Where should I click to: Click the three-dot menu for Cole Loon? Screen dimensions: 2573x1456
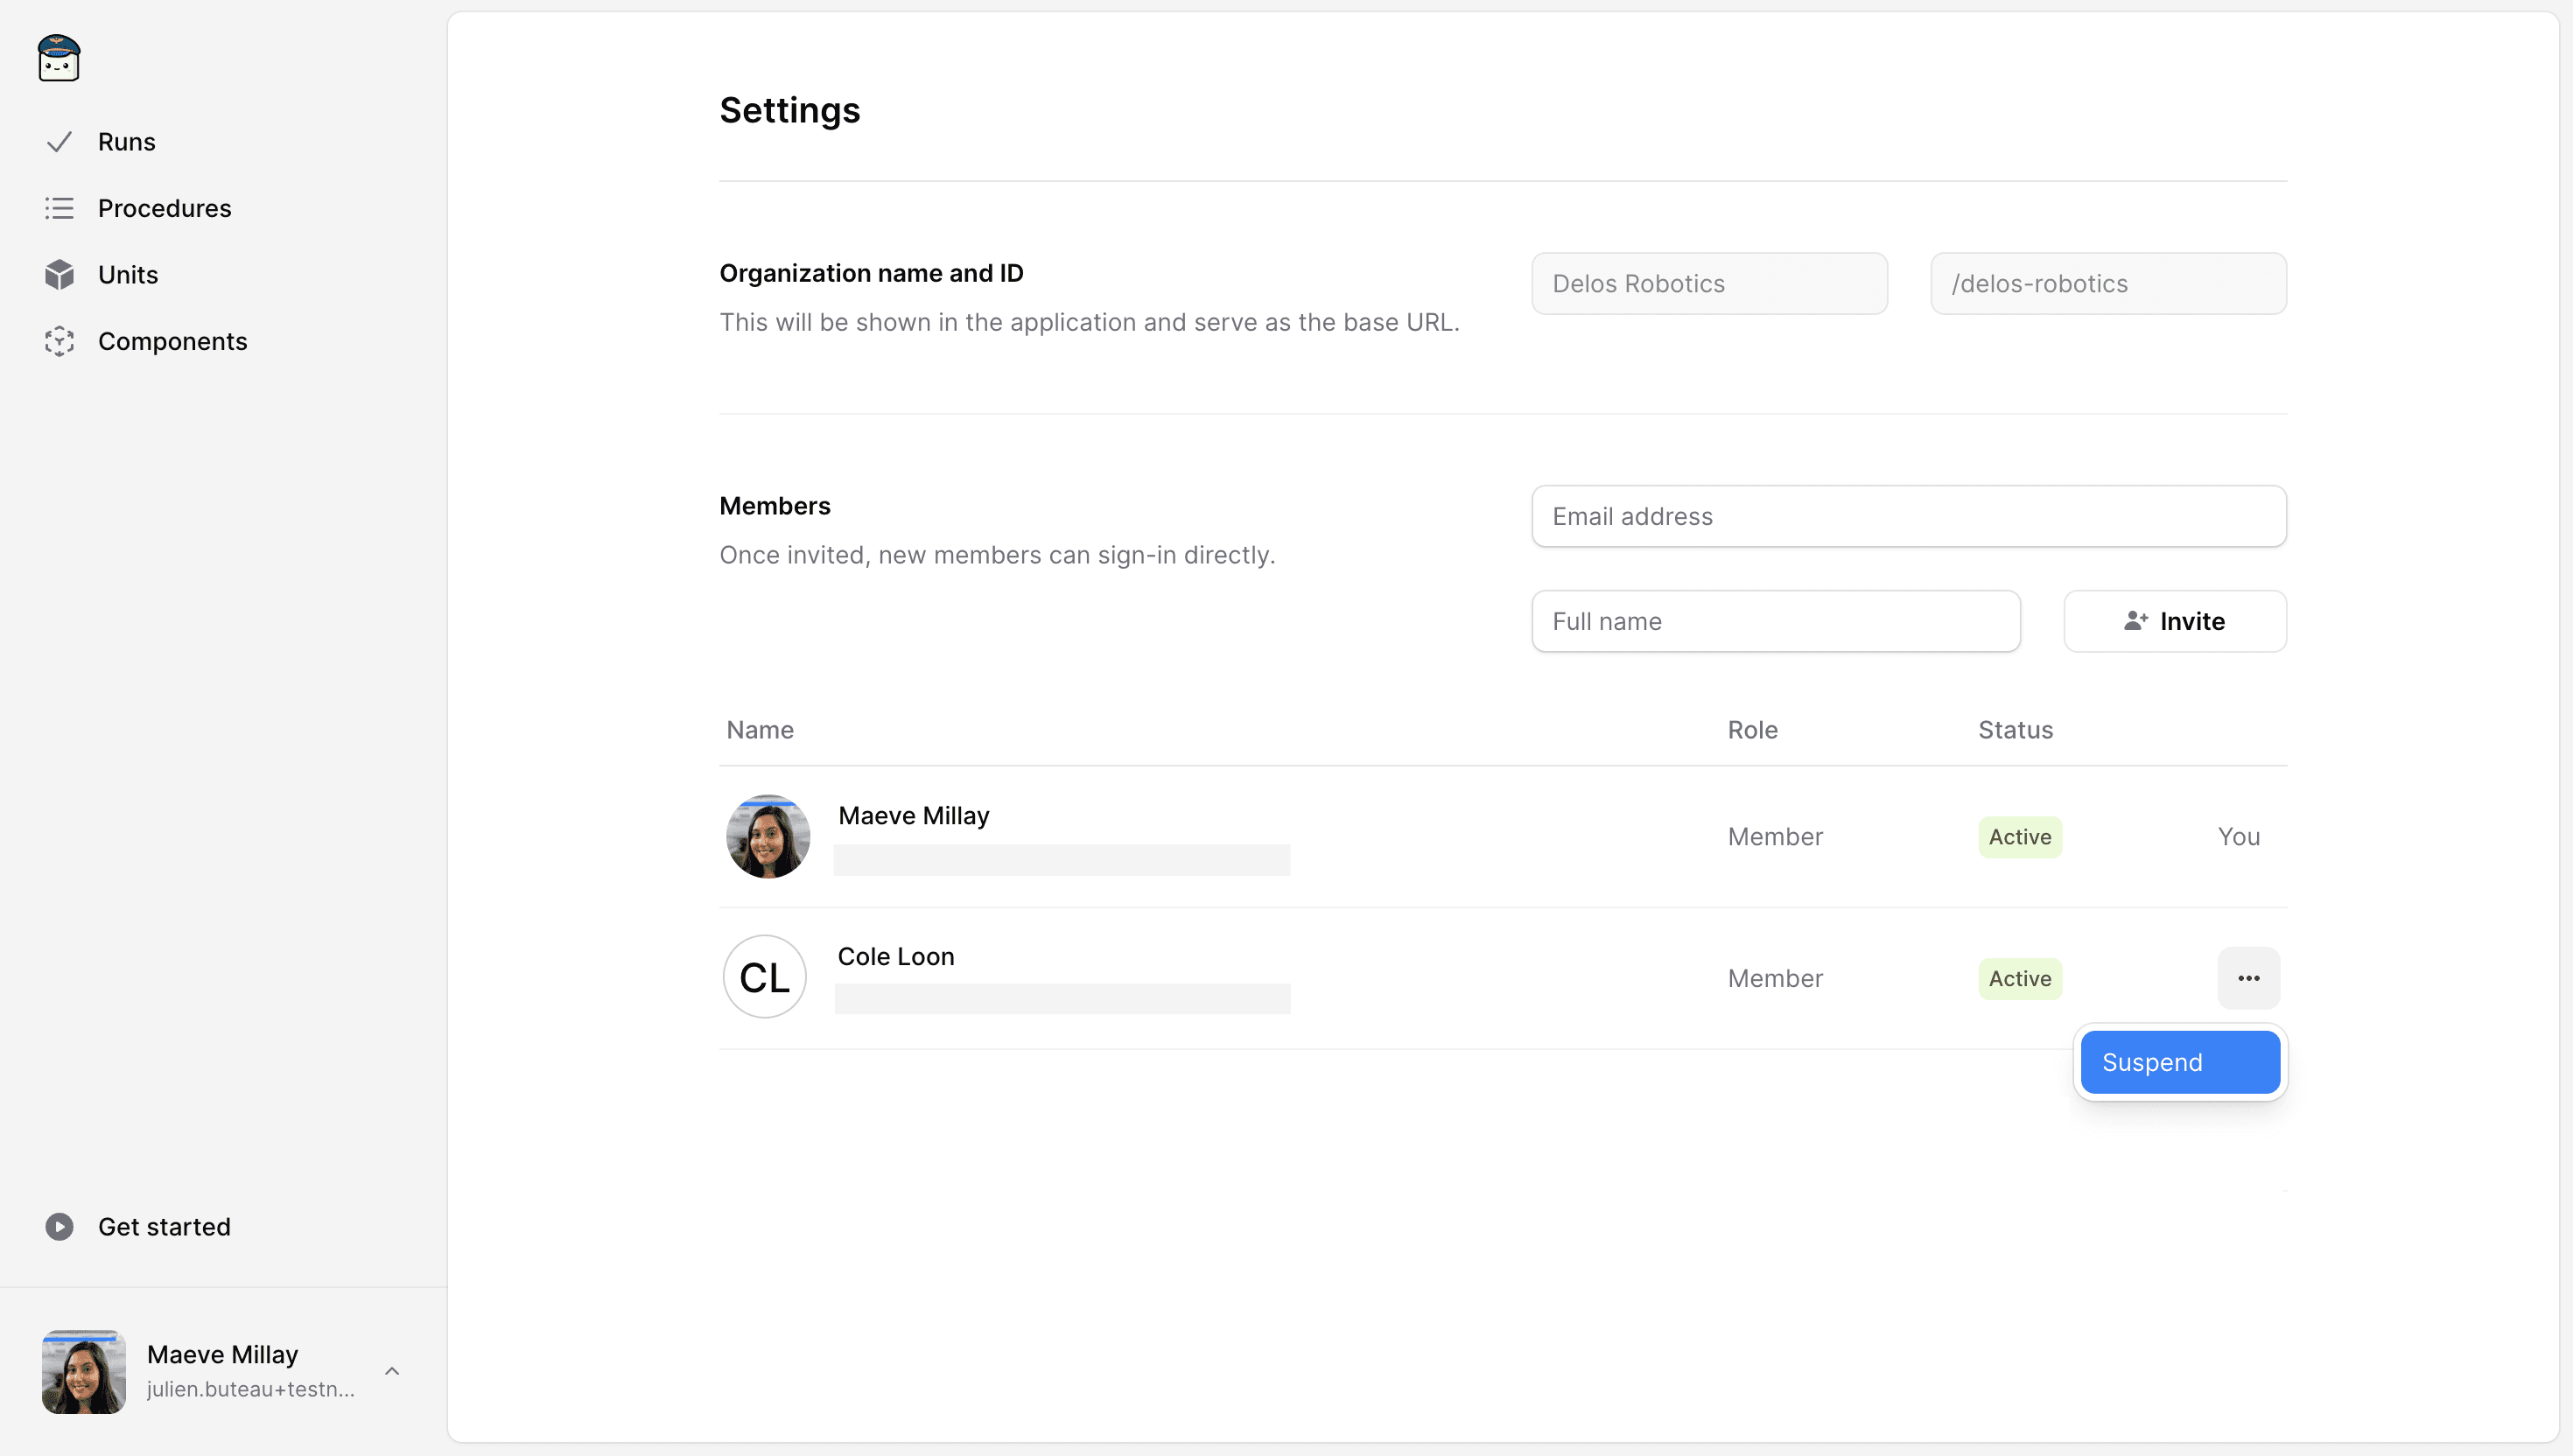(2247, 977)
